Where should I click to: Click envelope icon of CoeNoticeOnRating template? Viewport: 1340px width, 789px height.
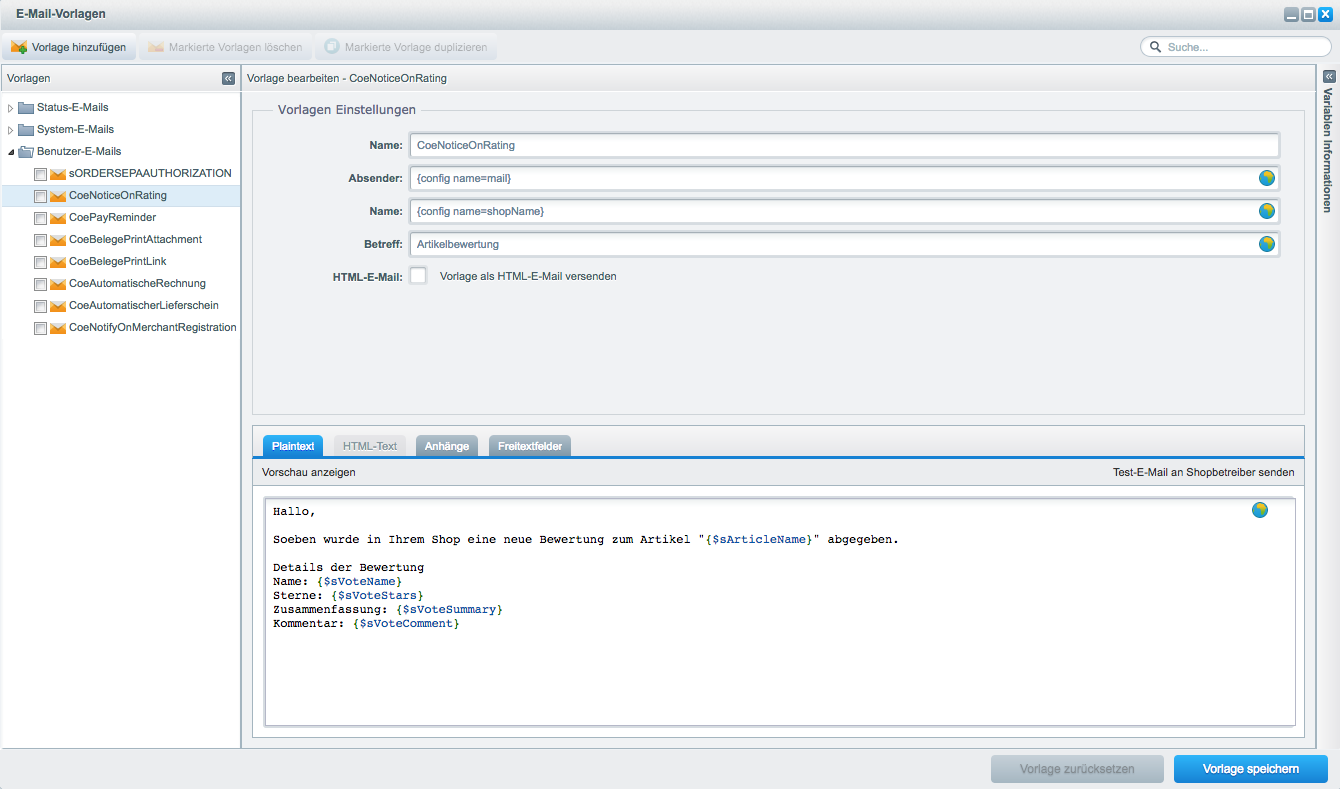point(58,196)
